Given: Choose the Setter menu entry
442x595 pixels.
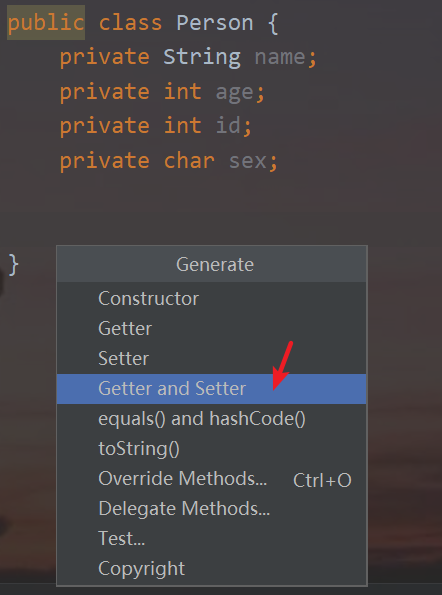Looking at the screenshot, I should pos(211,359).
